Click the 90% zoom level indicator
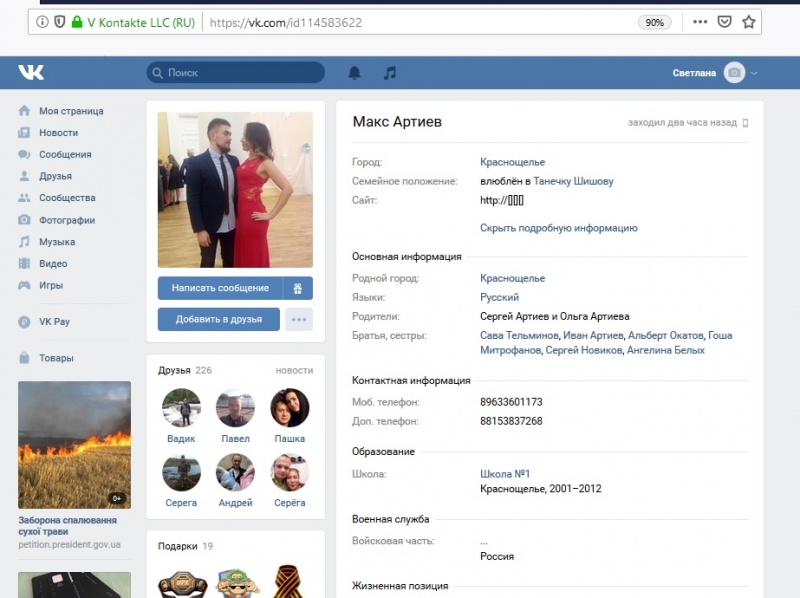 pyautogui.click(x=654, y=21)
